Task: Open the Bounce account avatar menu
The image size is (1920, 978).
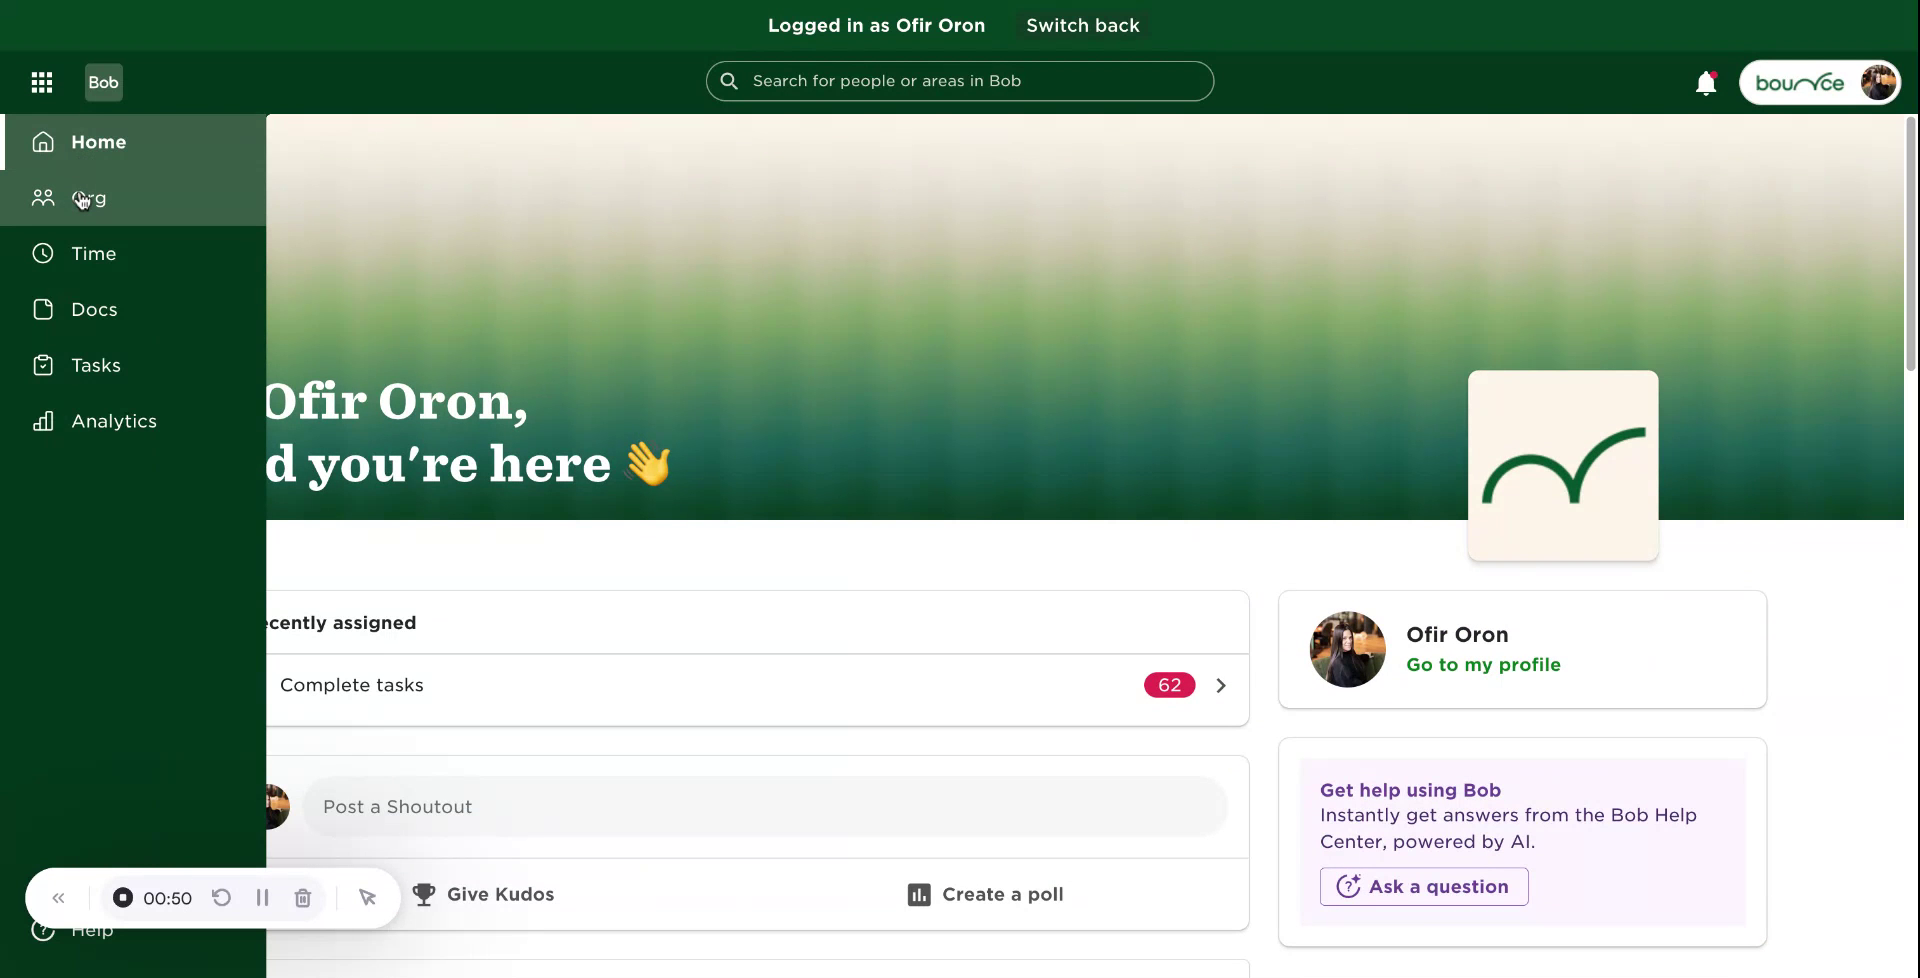Action: (x=1879, y=82)
